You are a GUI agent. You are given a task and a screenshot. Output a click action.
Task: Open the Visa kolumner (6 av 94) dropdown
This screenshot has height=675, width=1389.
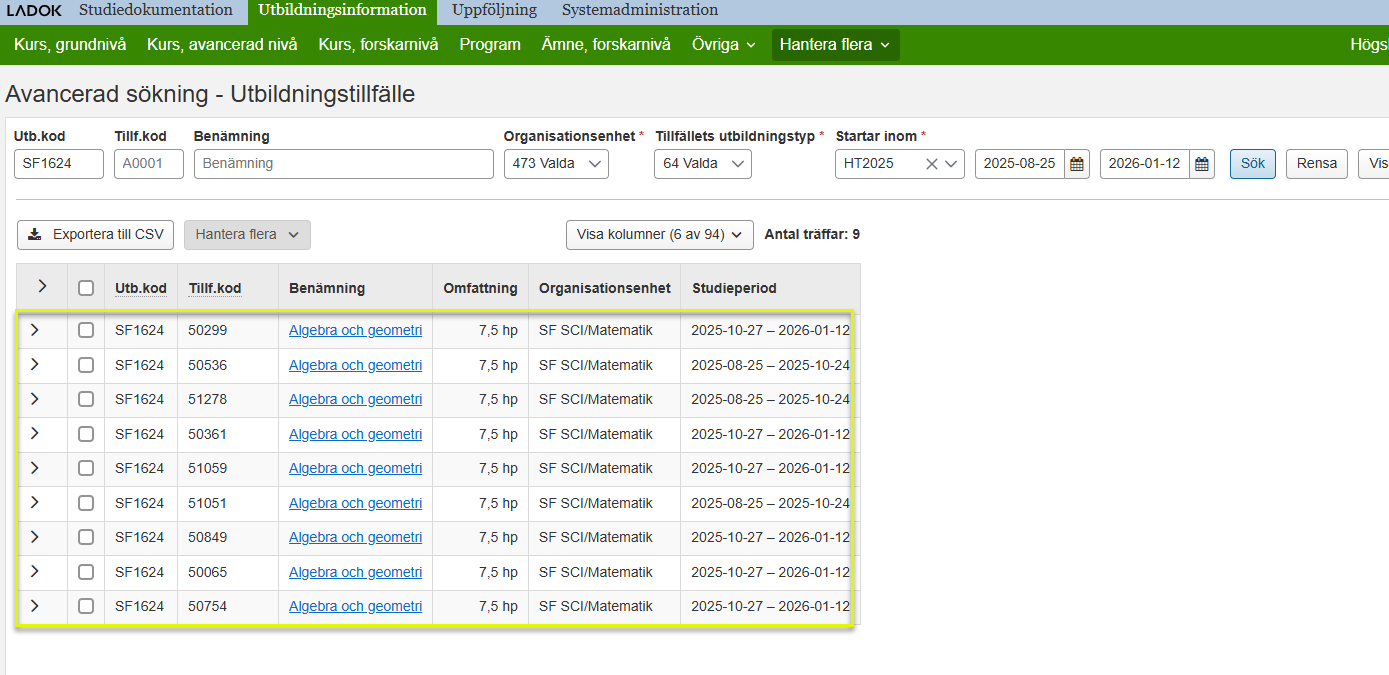point(659,235)
